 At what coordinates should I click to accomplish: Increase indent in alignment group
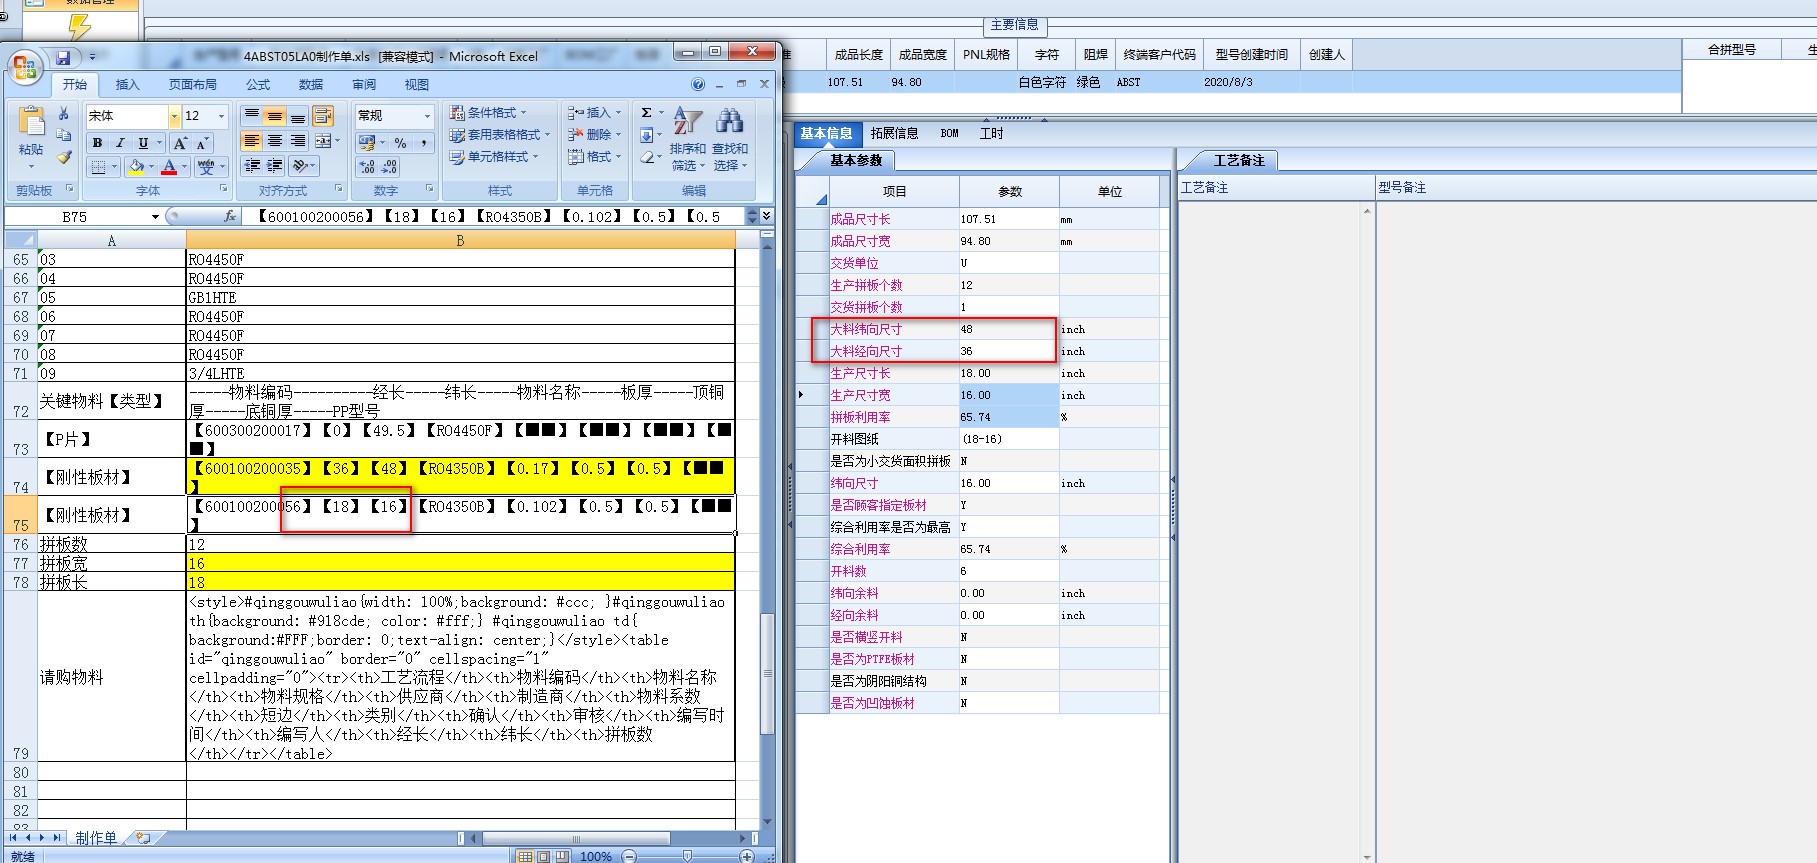(x=275, y=165)
